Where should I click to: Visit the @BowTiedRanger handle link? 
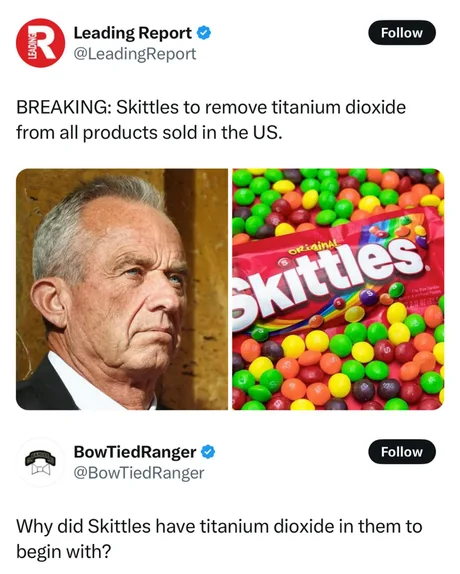pos(139,473)
